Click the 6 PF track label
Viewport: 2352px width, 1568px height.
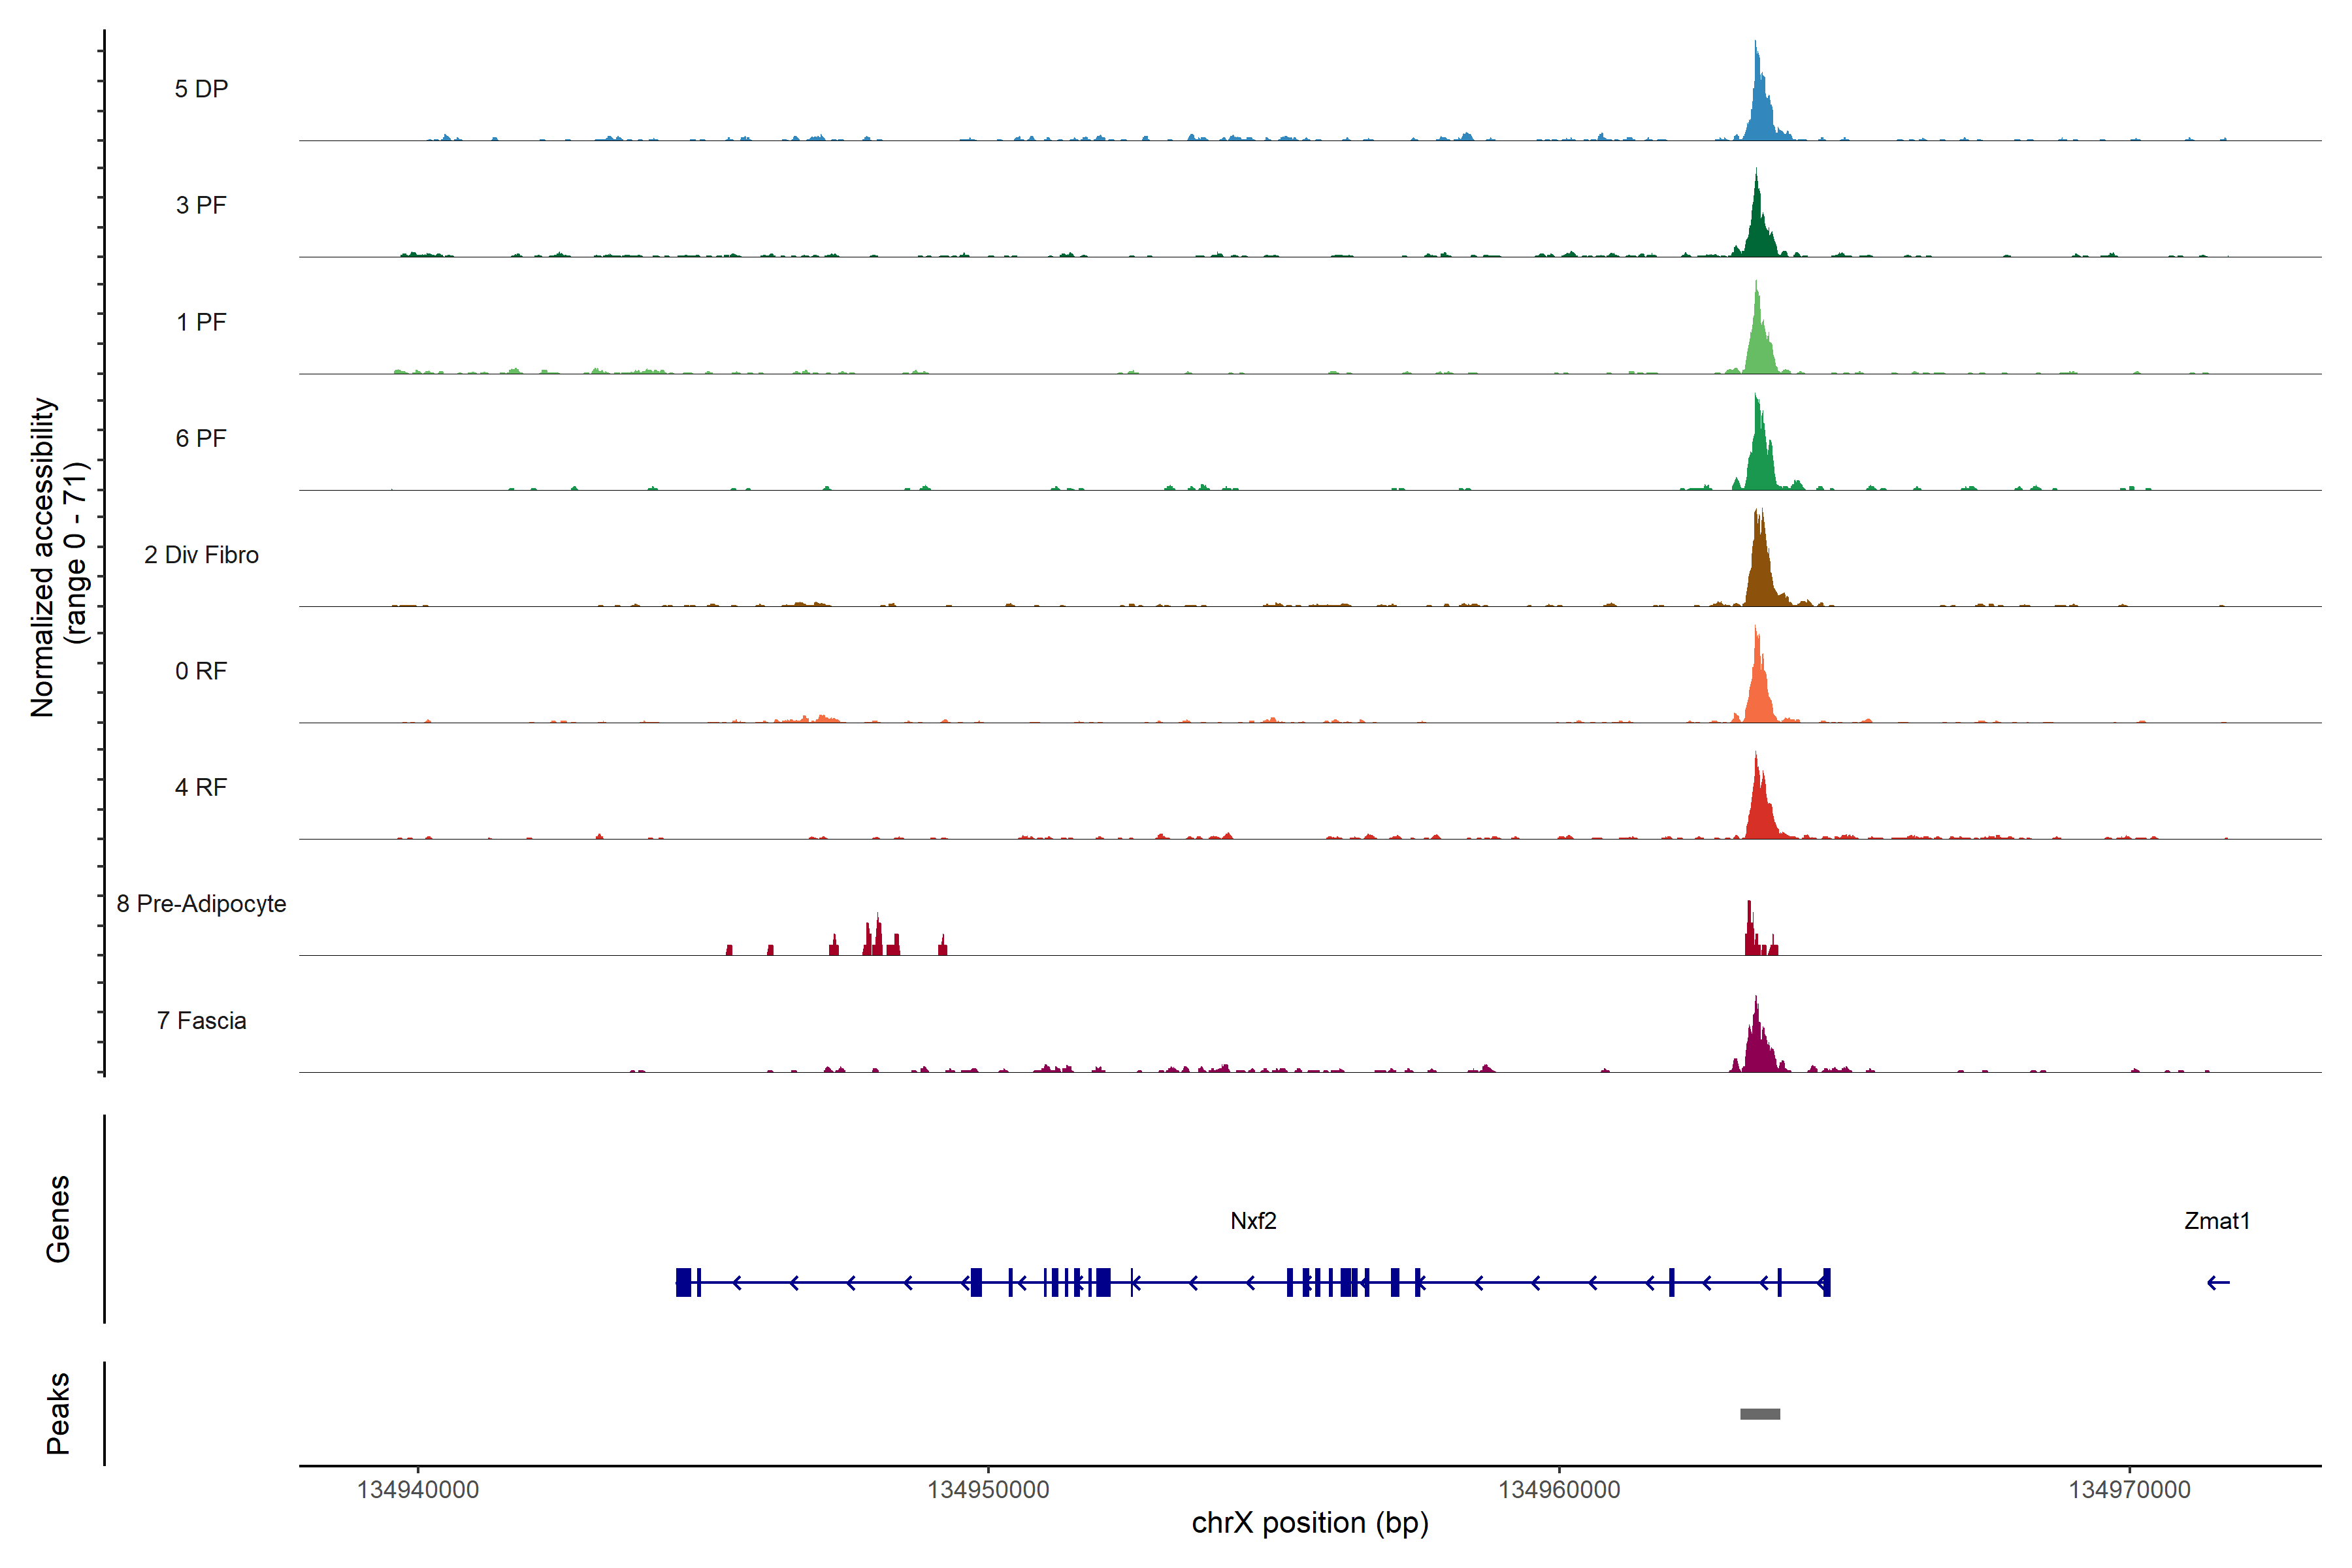201,438
